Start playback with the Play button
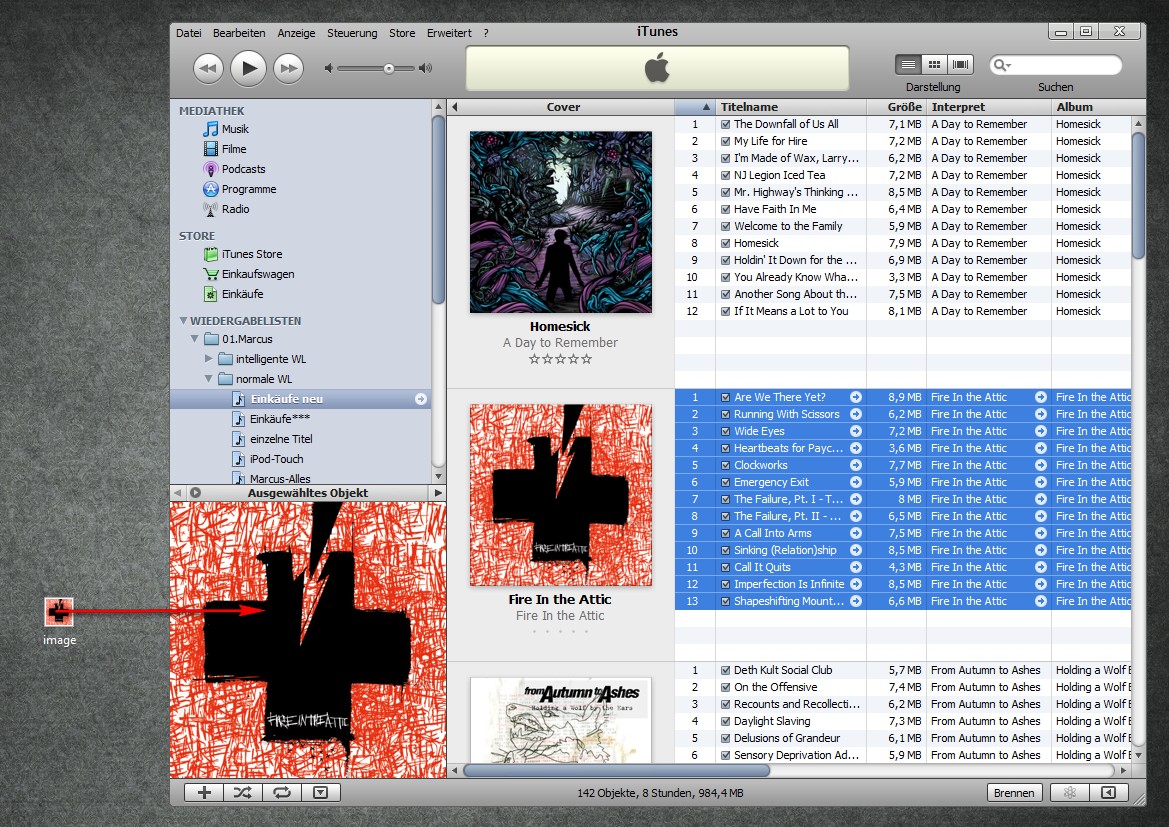Image resolution: width=1169 pixels, height=827 pixels. (x=248, y=69)
